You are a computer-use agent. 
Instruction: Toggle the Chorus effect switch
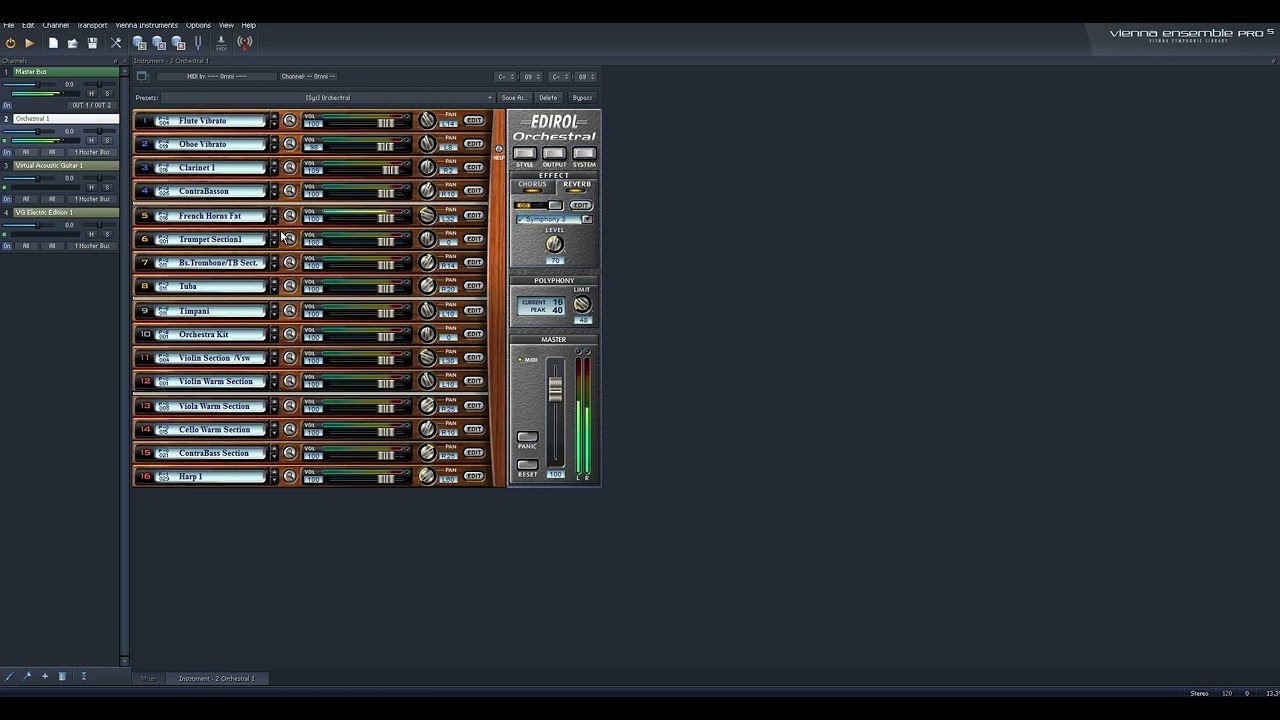[532, 191]
